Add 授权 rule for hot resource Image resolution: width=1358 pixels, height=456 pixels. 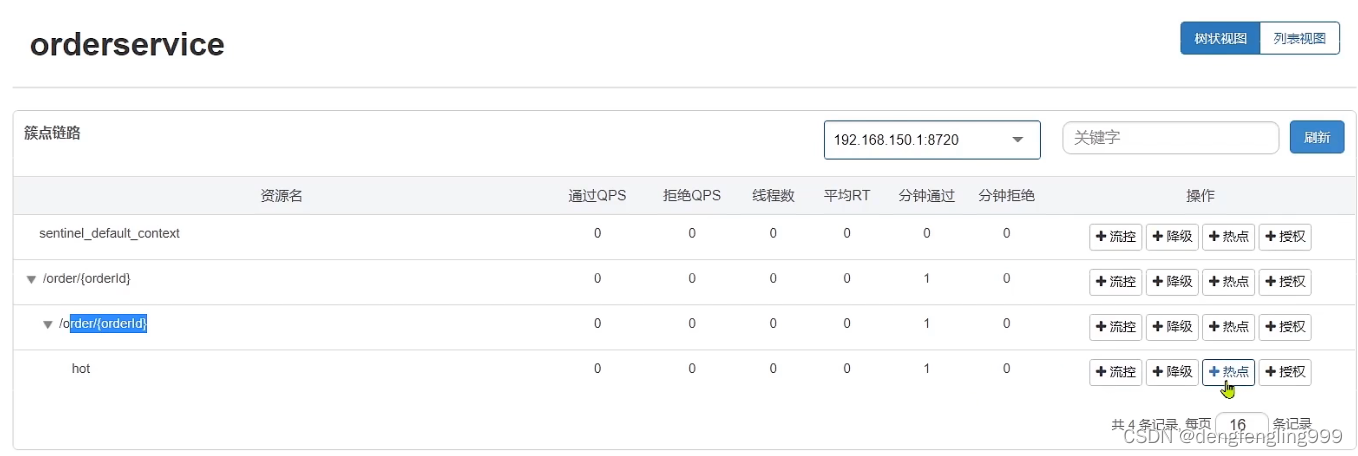point(1285,372)
